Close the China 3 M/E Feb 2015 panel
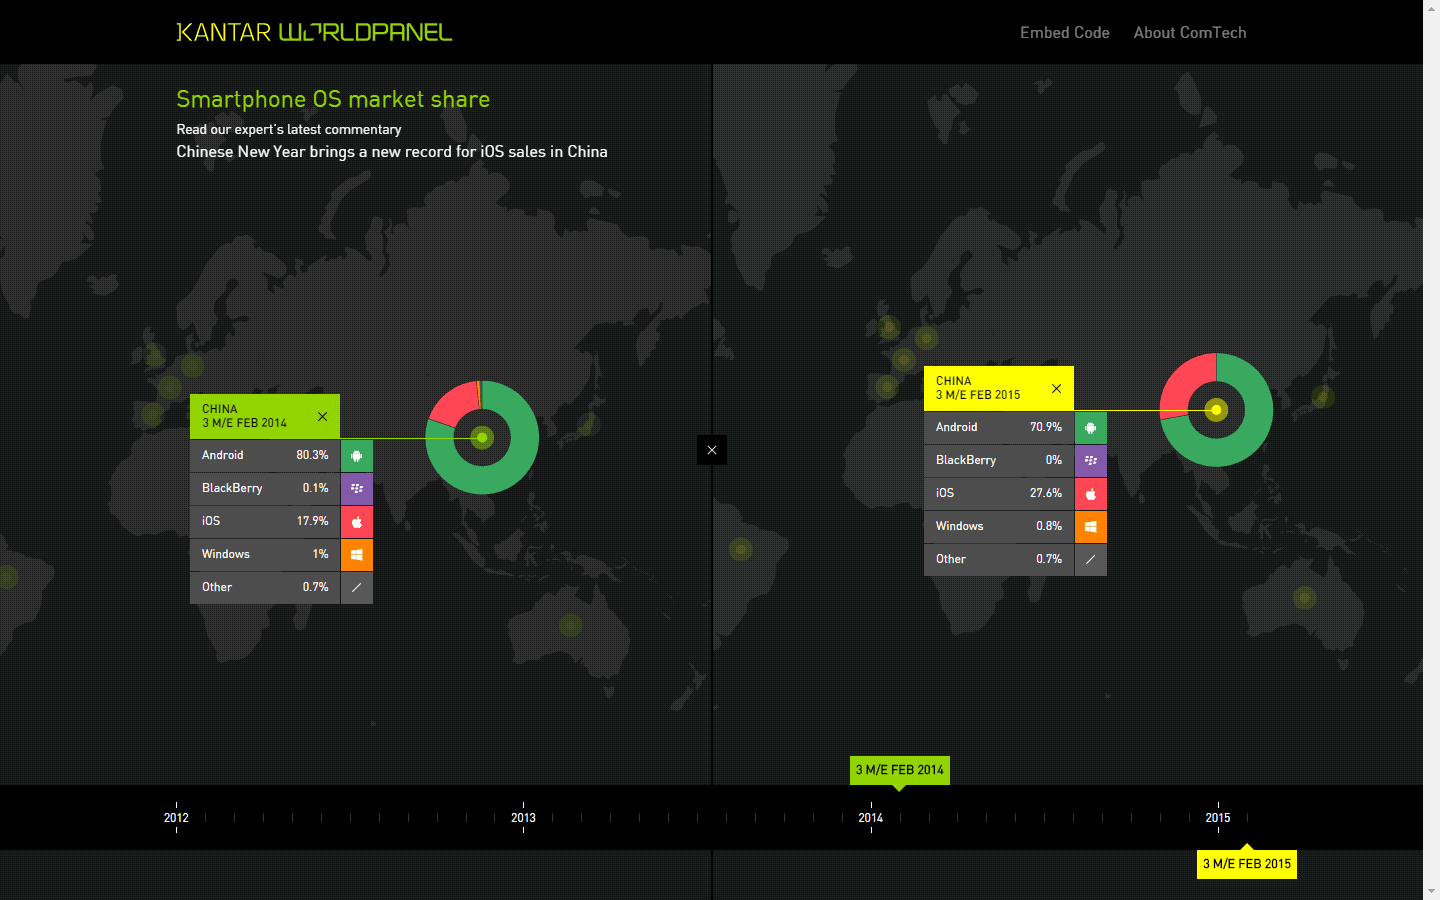The image size is (1440, 900). pyautogui.click(x=1056, y=388)
